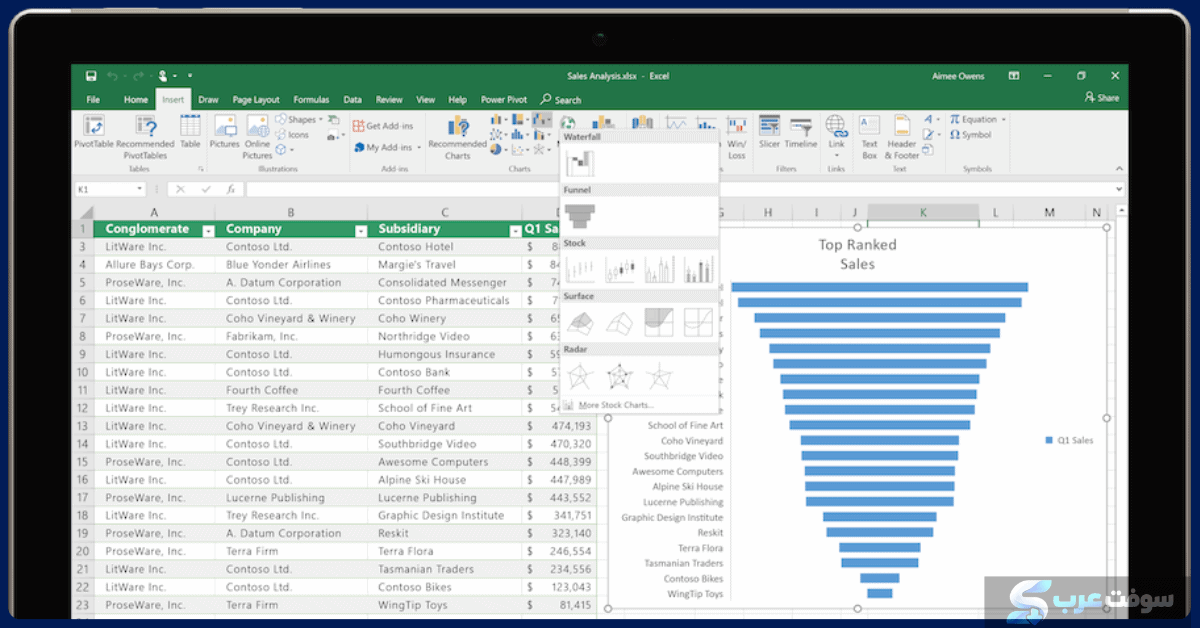Open Recommended Charts

pyautogui.click(x=458, y=137)
